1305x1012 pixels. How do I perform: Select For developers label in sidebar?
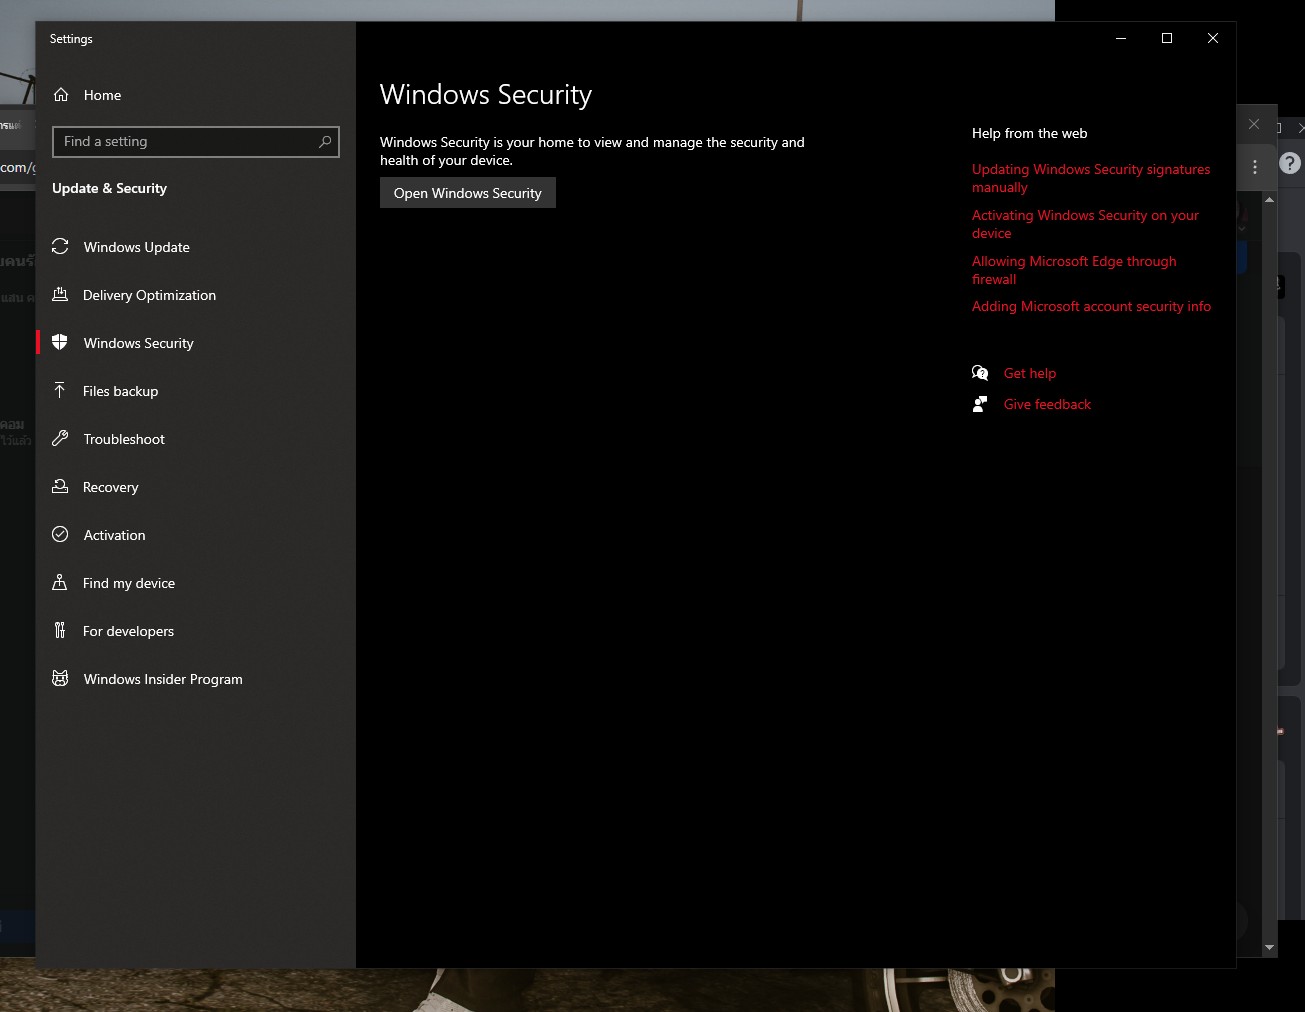[x=128, y=631]
